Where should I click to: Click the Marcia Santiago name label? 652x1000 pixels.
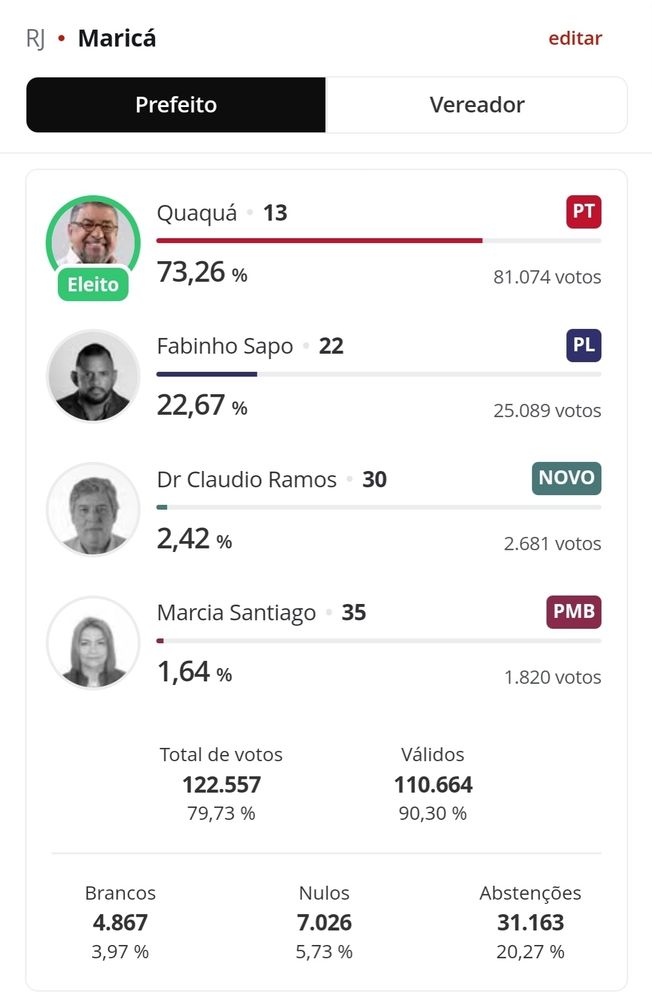click(x=236, y=612)
